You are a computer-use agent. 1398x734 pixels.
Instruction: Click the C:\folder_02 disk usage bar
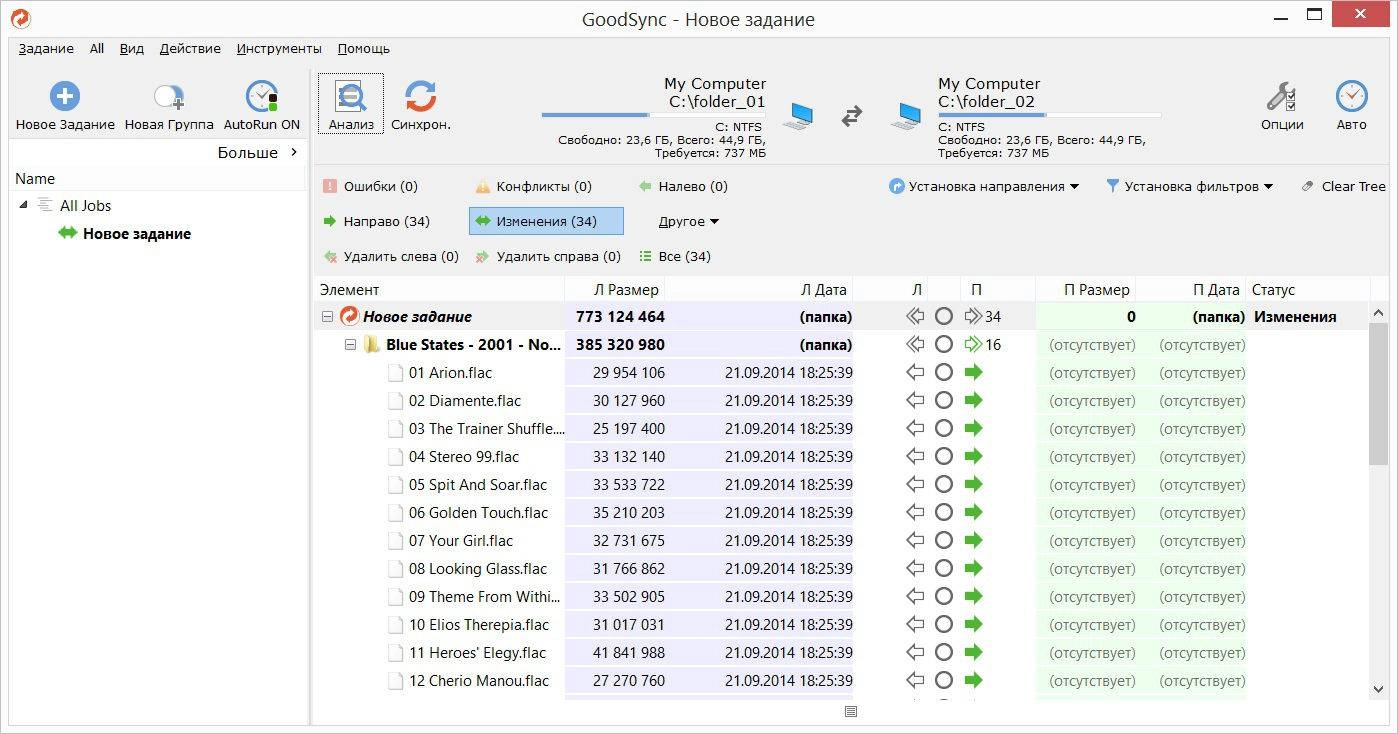pyautogui.click(x=1050, y=115)
